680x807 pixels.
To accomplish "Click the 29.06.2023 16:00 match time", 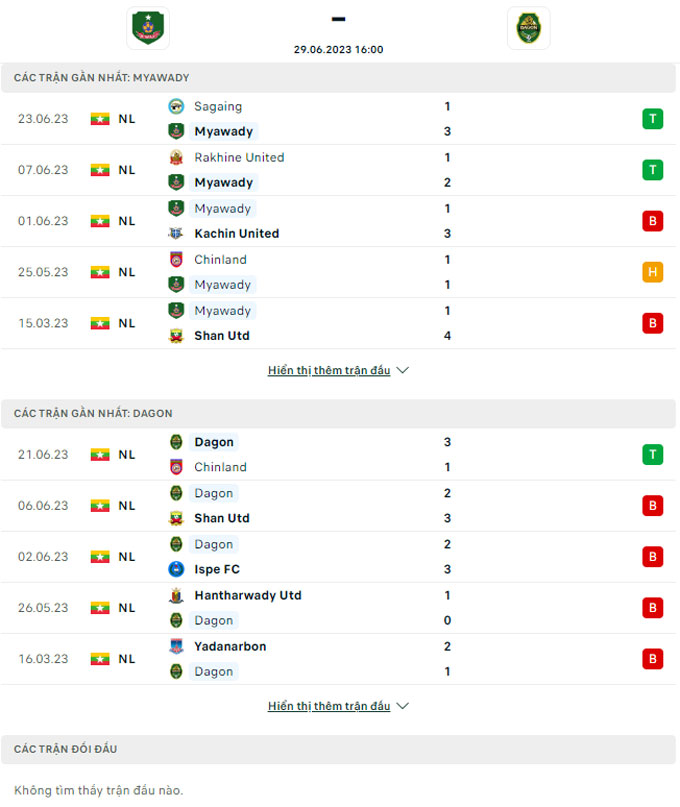I will [338, 49].
